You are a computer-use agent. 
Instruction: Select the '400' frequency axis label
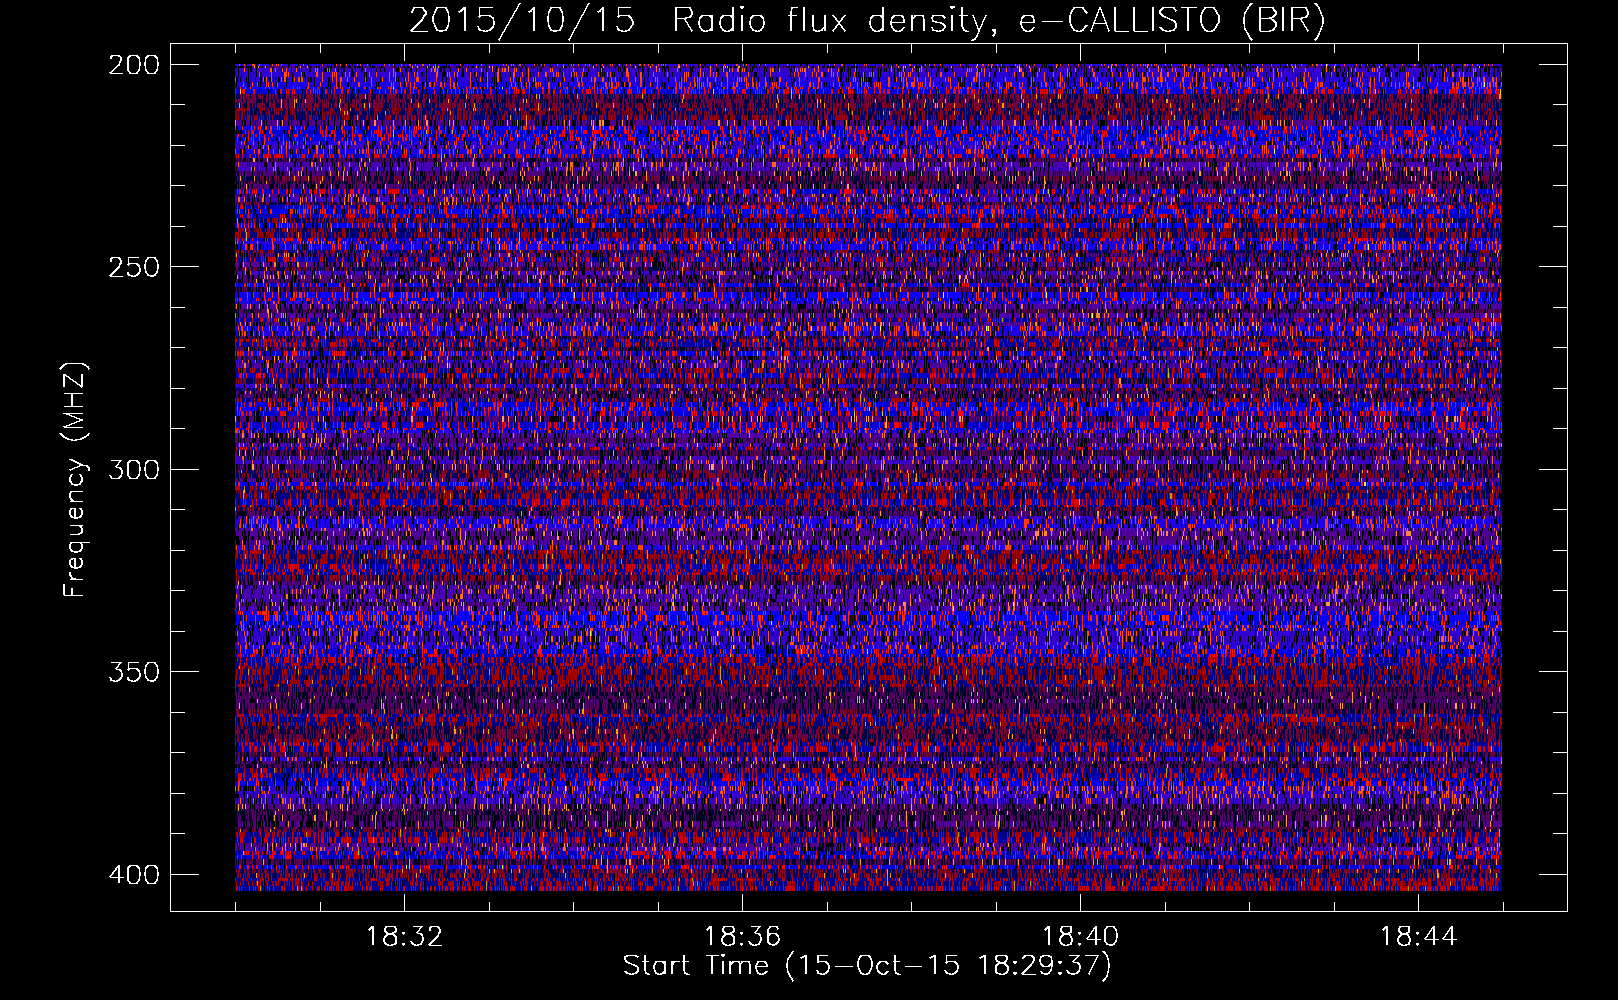[133, 874]
